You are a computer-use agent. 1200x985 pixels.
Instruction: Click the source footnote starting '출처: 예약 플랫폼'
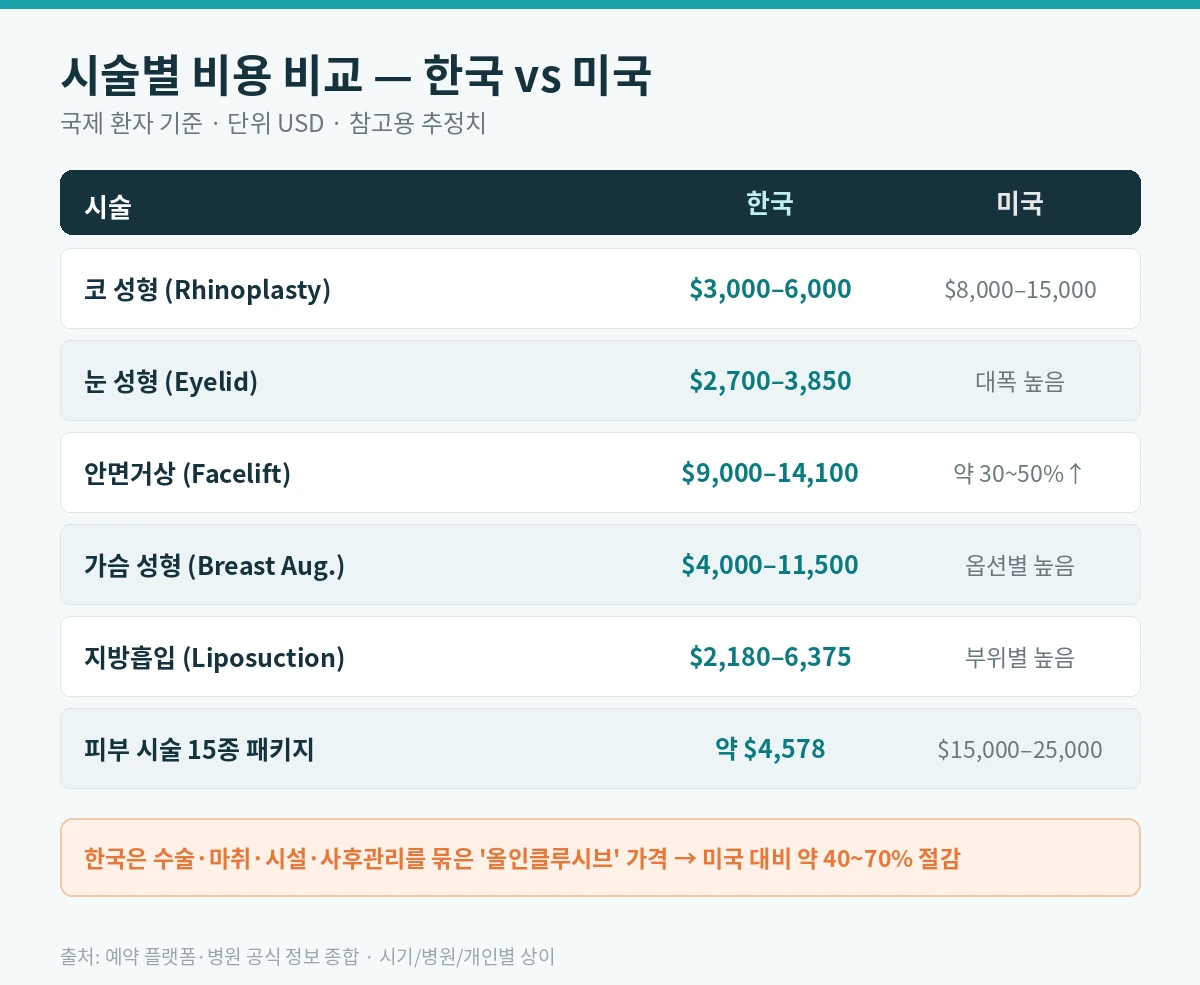pyautogui.click(x=308, y=957)
